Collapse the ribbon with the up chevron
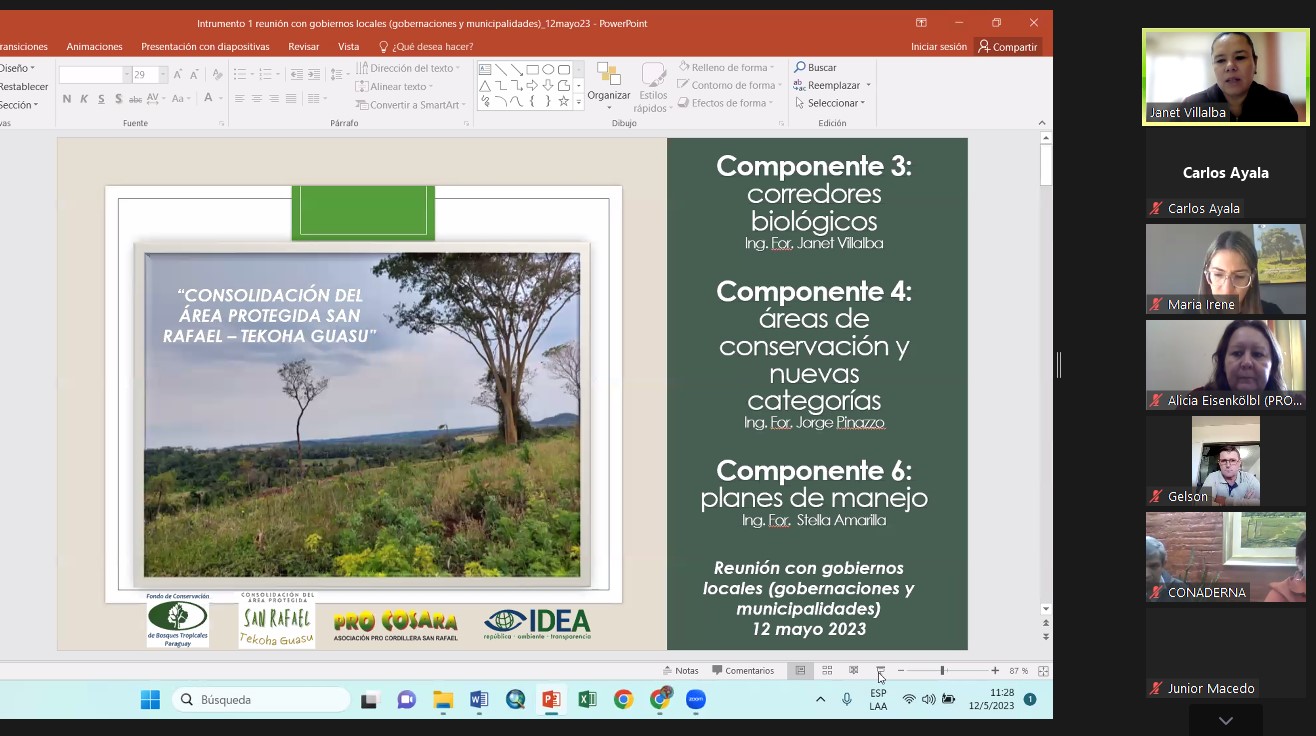The height and width of the screenshot is (736, 1316). click(1042, 123)
